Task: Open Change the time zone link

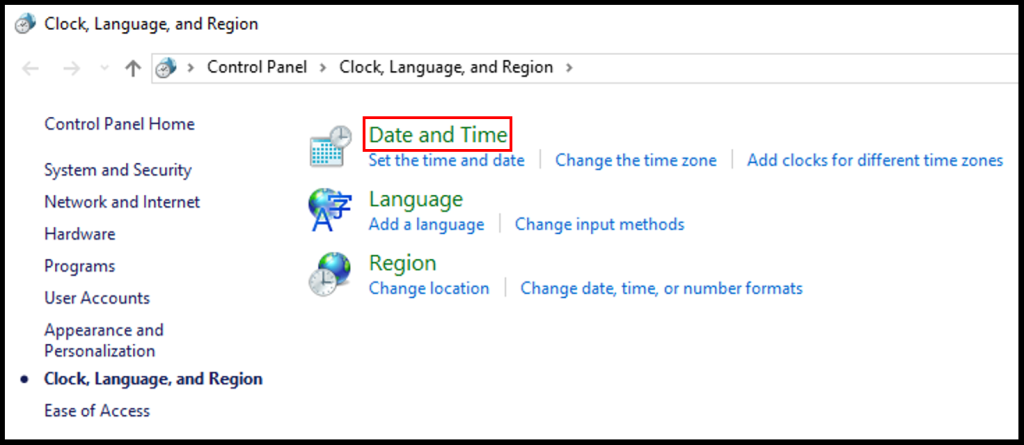Action: (x=636, y=160)
